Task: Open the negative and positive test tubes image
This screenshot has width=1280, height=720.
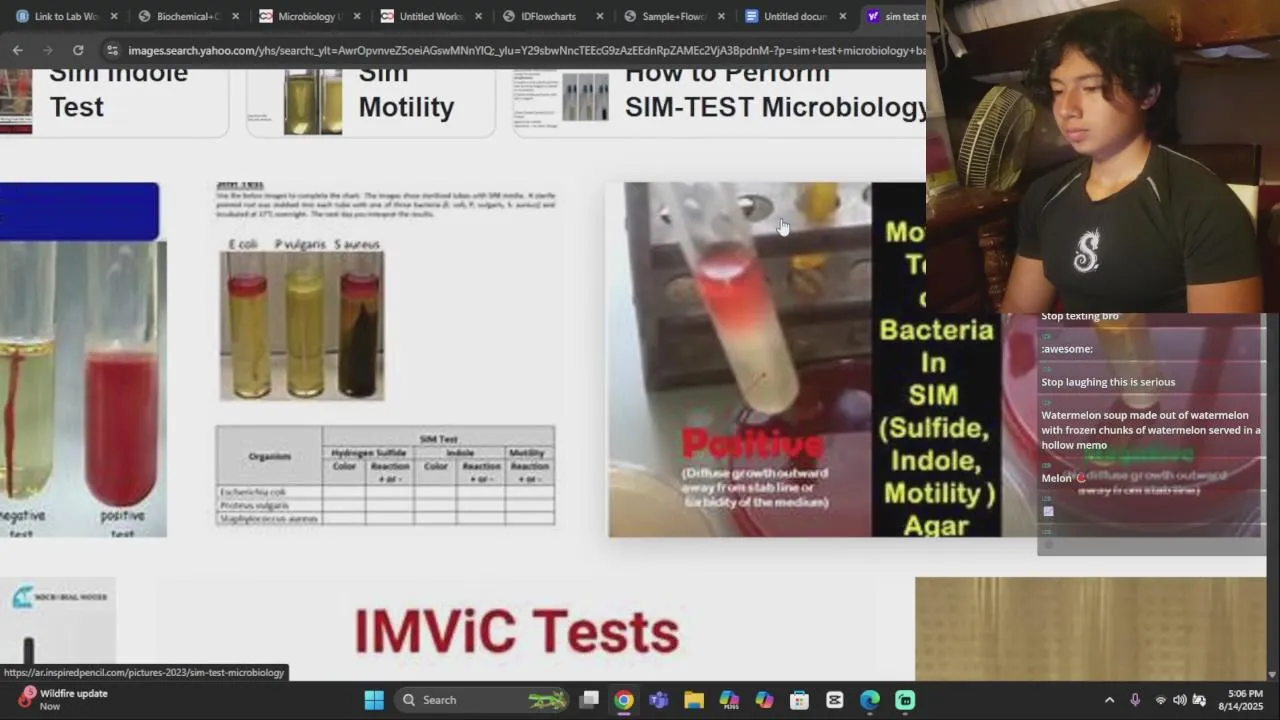Action: [82, 360]
